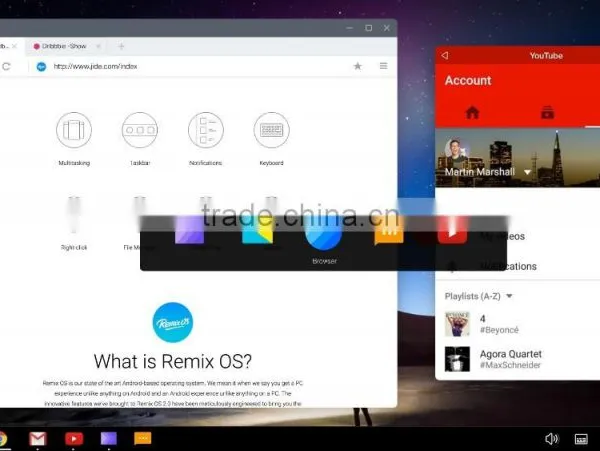Reload the page in browser
Image resolution: width=600 pixels, height=451 pixels.
(x=6, y=66)
